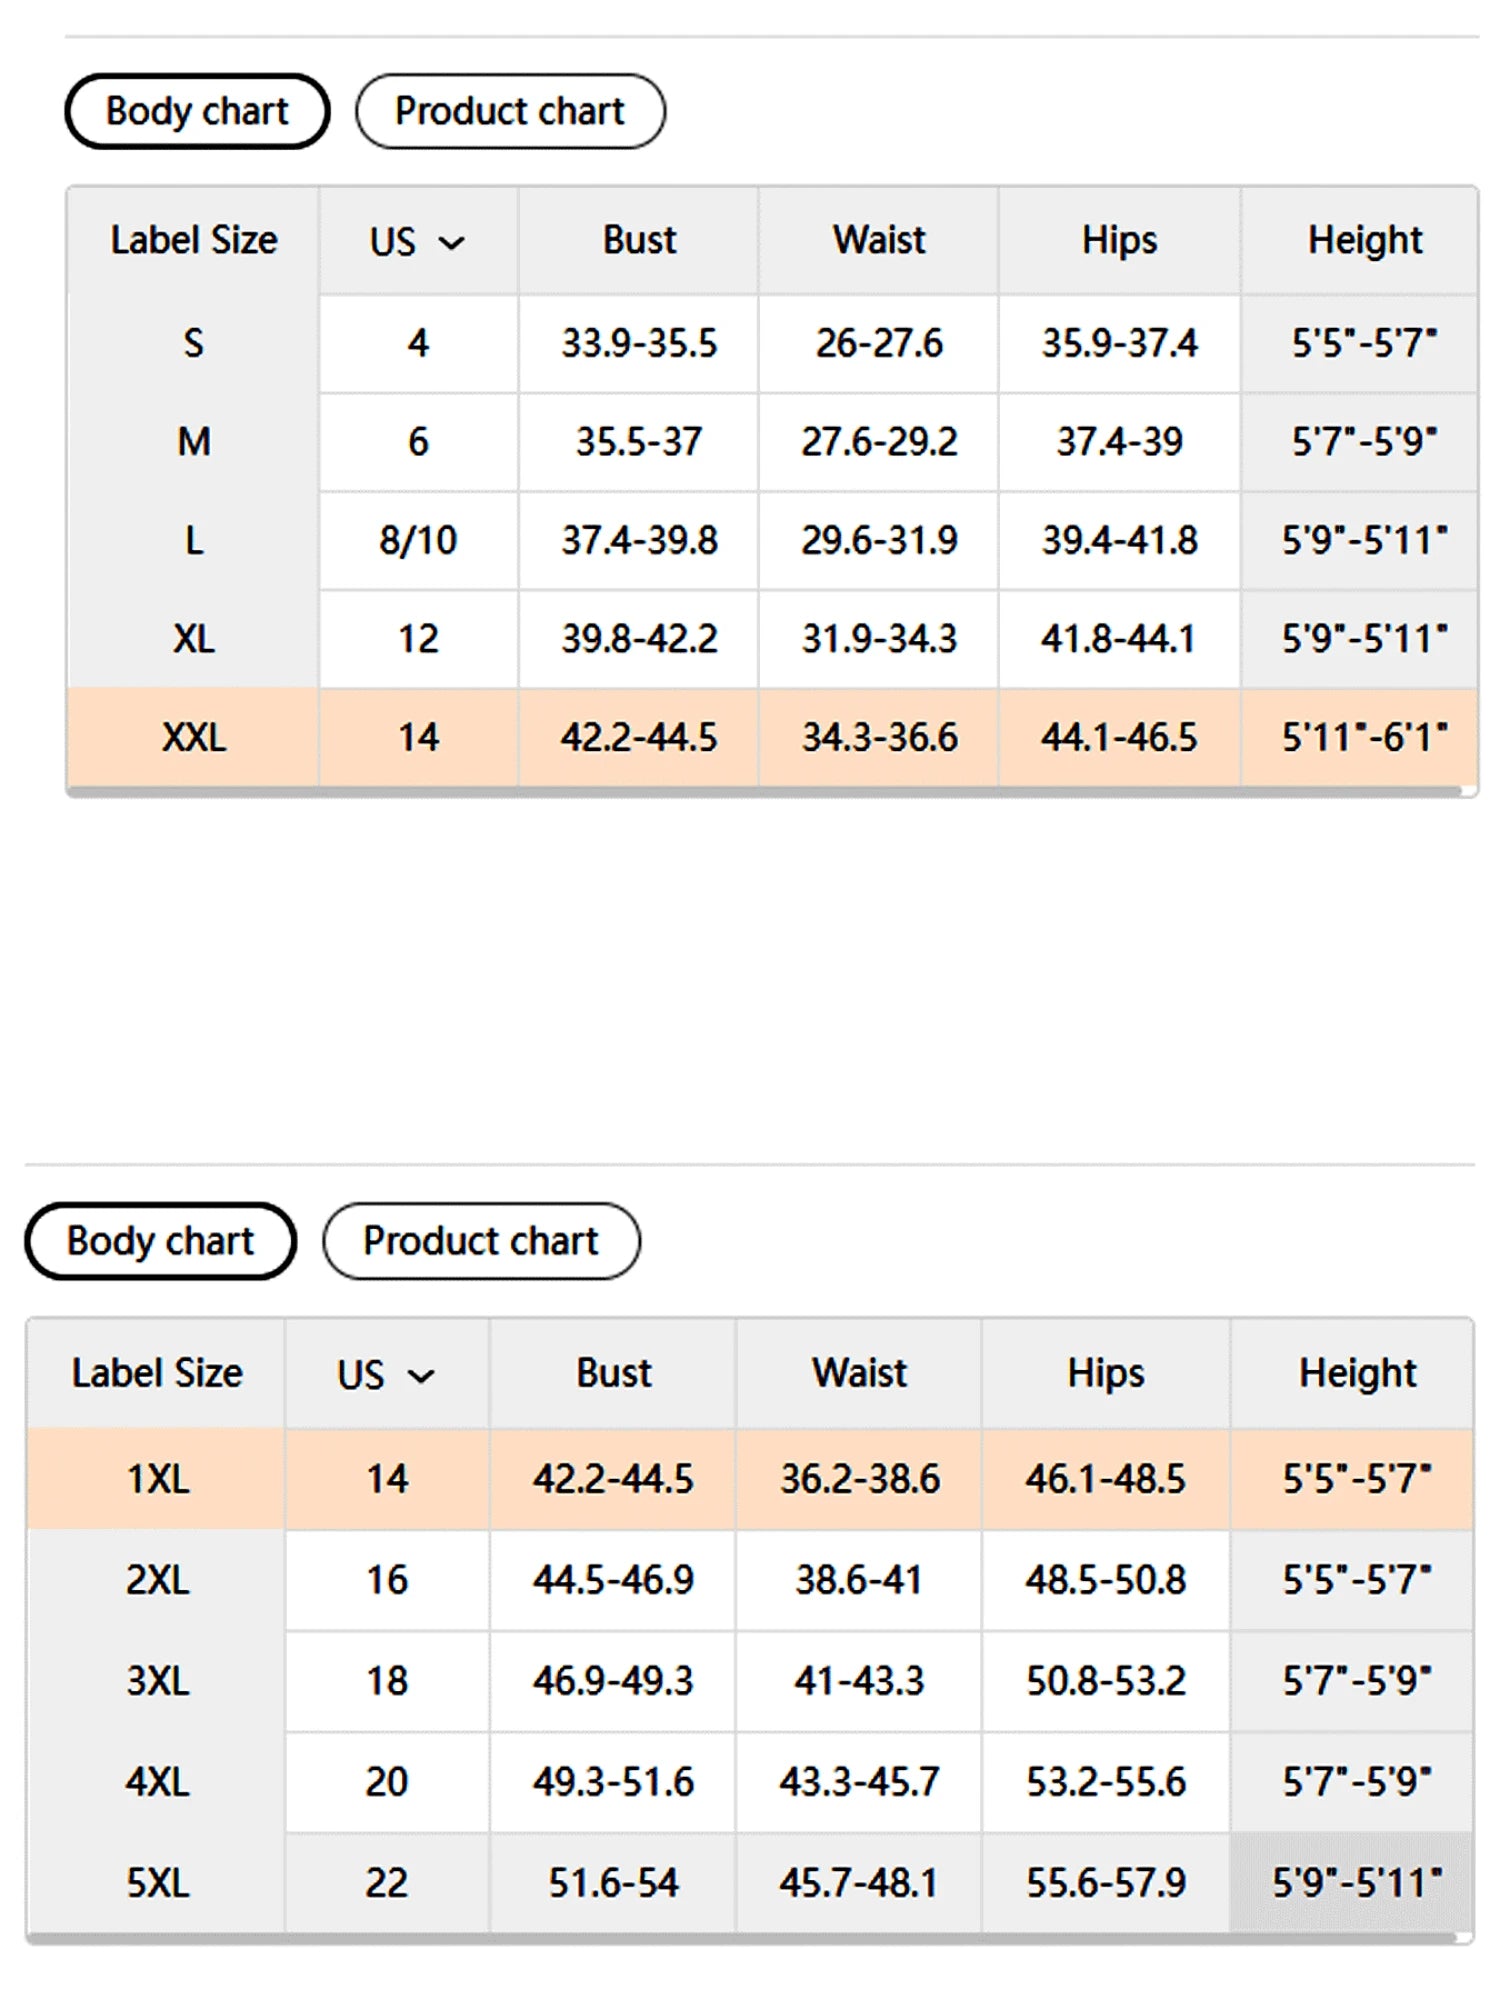Choose the 2XL label size row
Screen dimensions: 1500x2000
750,1580
